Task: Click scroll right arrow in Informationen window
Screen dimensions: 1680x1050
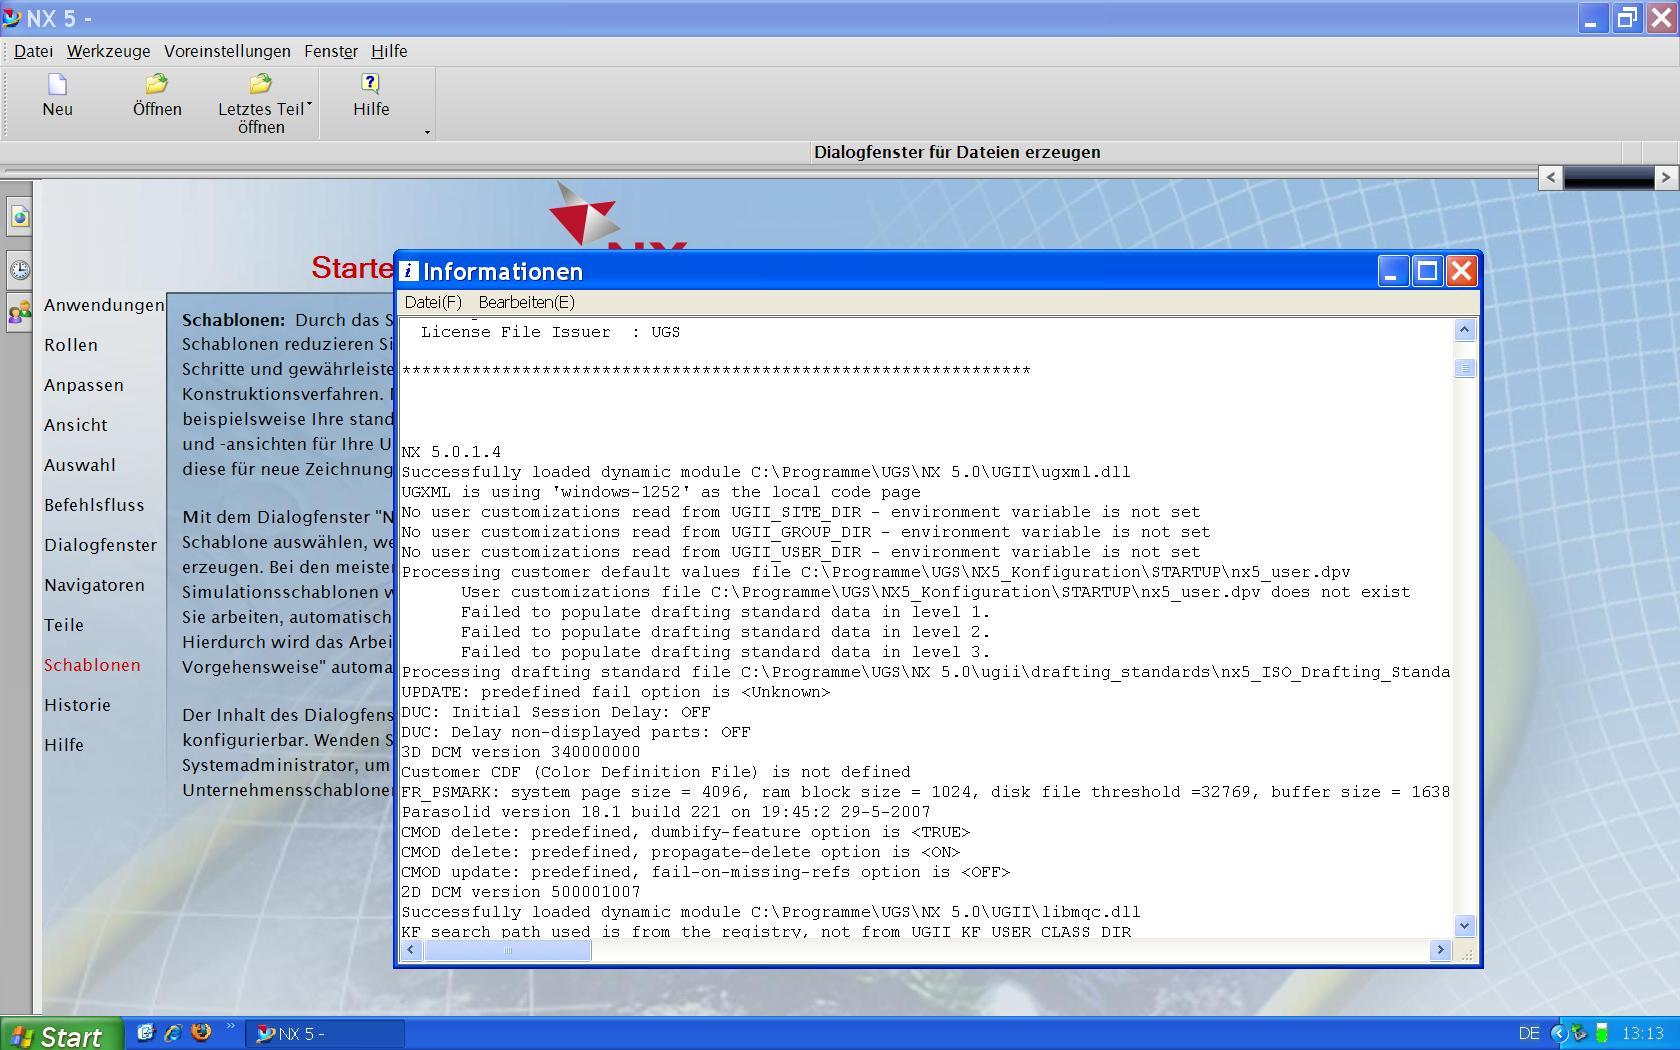Action: (1440, 950)
